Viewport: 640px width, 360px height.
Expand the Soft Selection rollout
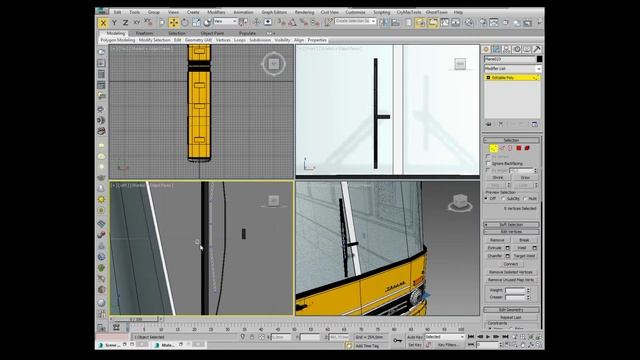[511, 225]
